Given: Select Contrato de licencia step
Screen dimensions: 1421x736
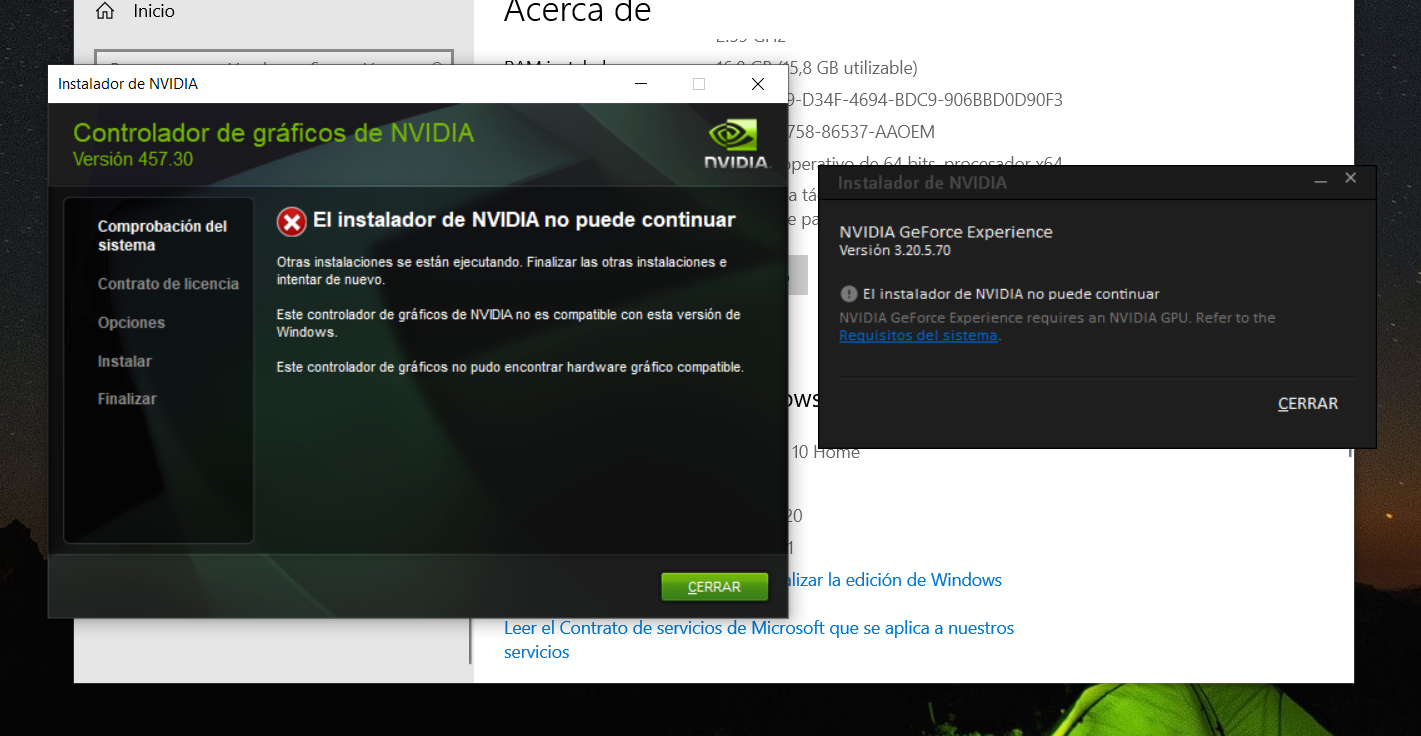Looking at the screenshot, I should 168,284.
